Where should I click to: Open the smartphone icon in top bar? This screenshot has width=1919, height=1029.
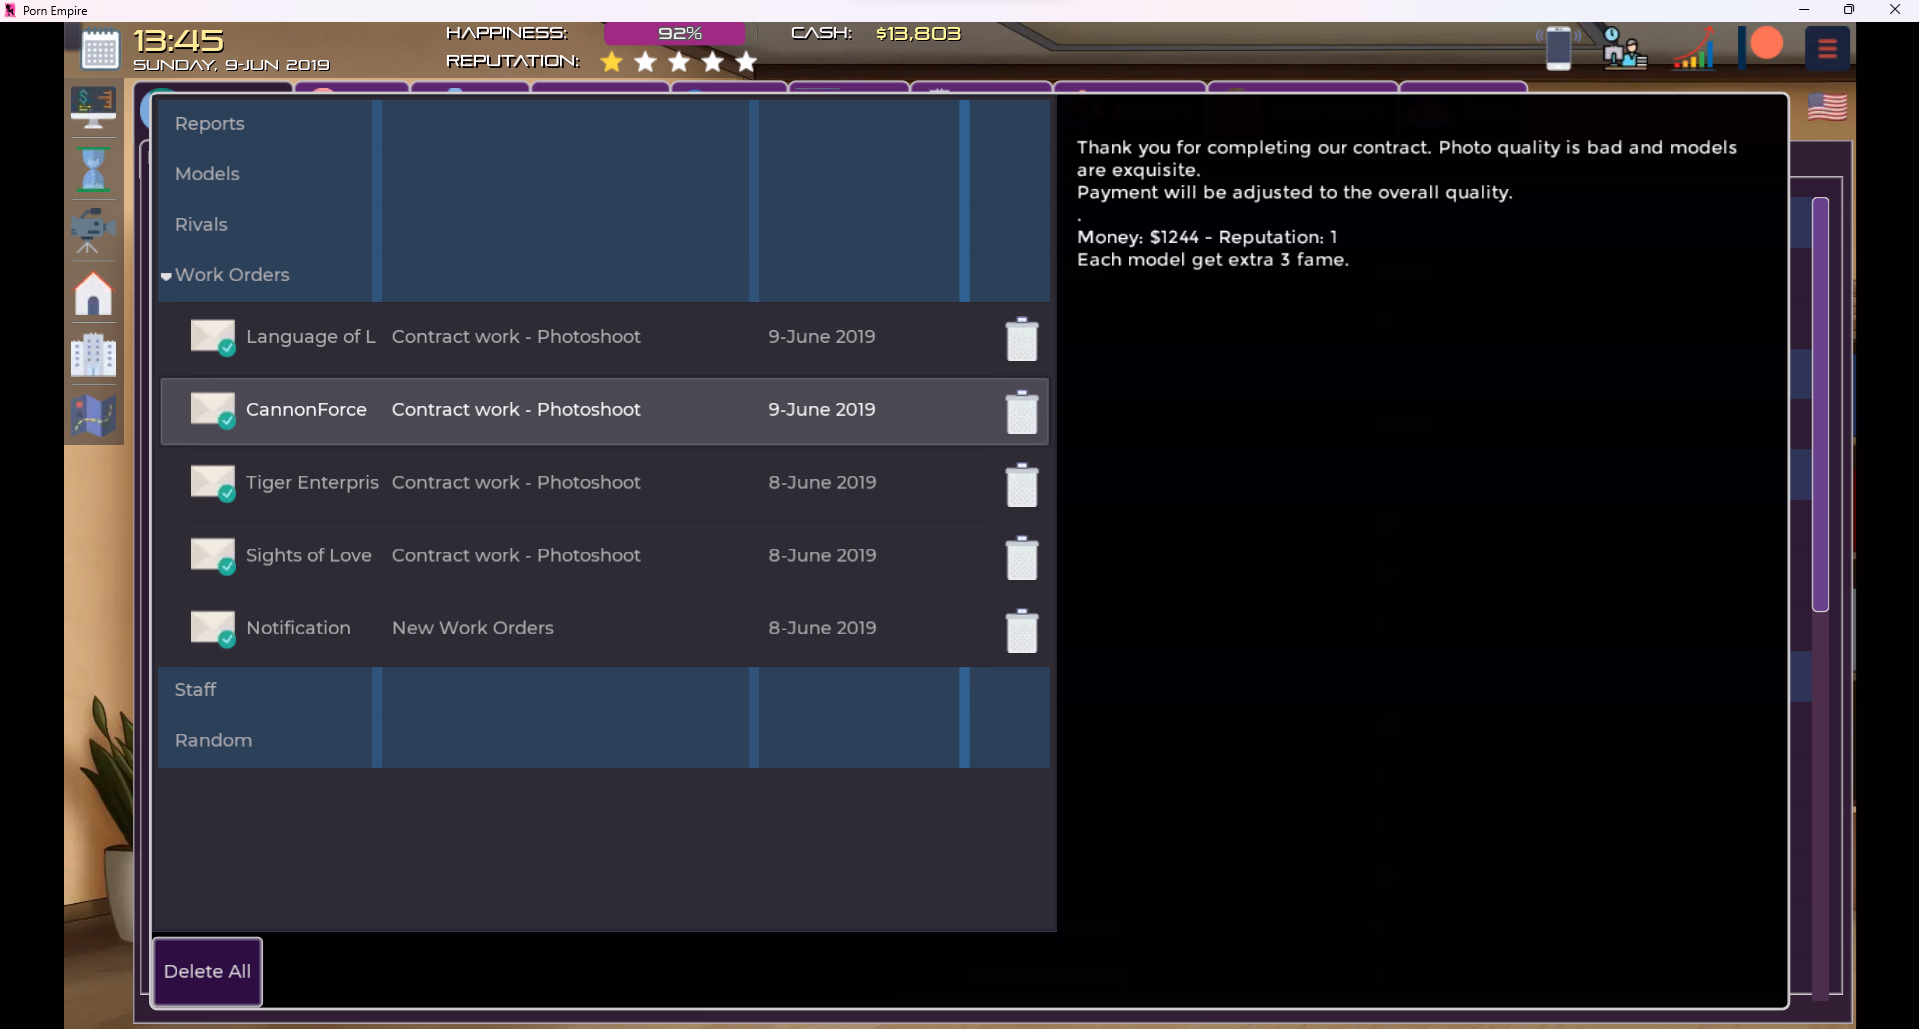coord(1558,48)
